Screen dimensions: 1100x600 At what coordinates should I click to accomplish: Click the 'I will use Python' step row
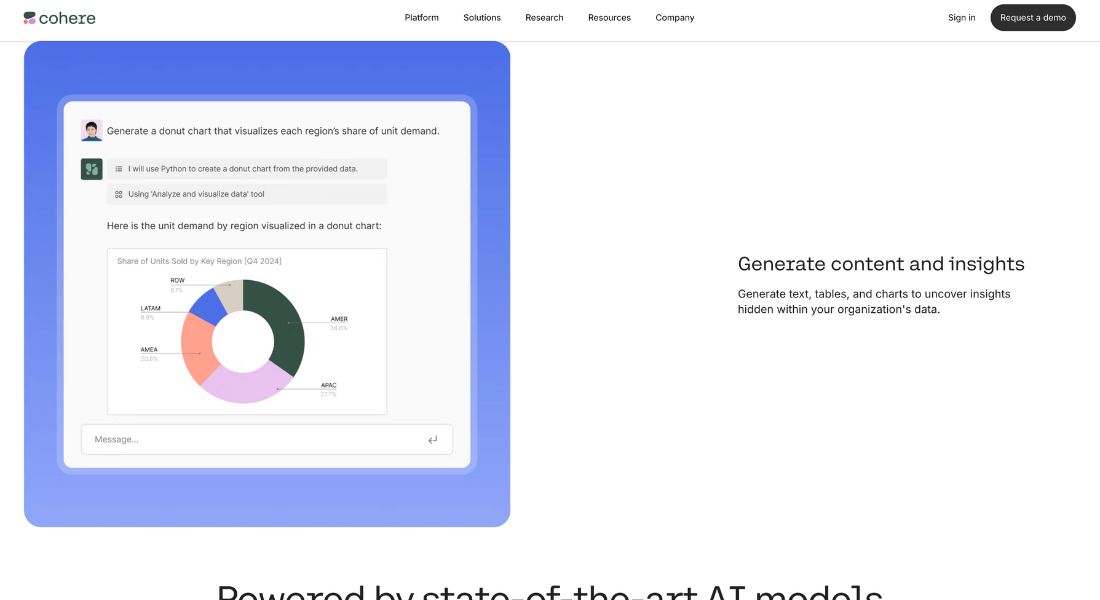pyautogui.click(x=246, y=169)
